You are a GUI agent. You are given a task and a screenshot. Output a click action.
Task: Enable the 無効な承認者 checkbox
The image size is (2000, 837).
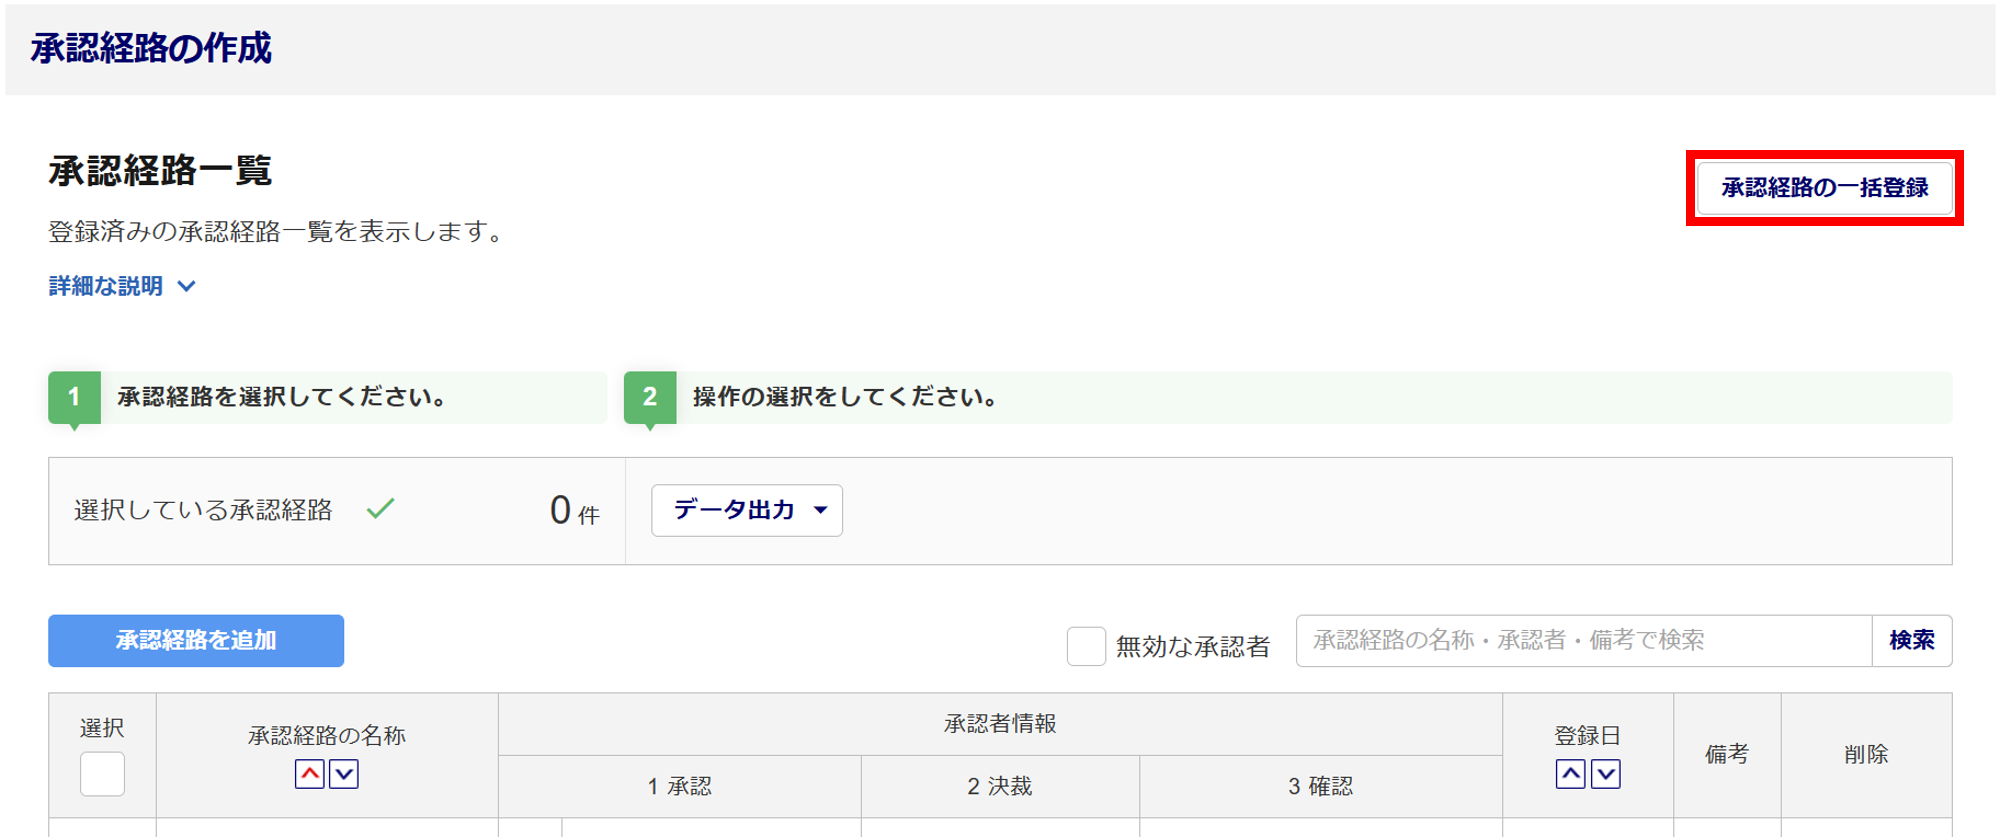pos(1086,646)
